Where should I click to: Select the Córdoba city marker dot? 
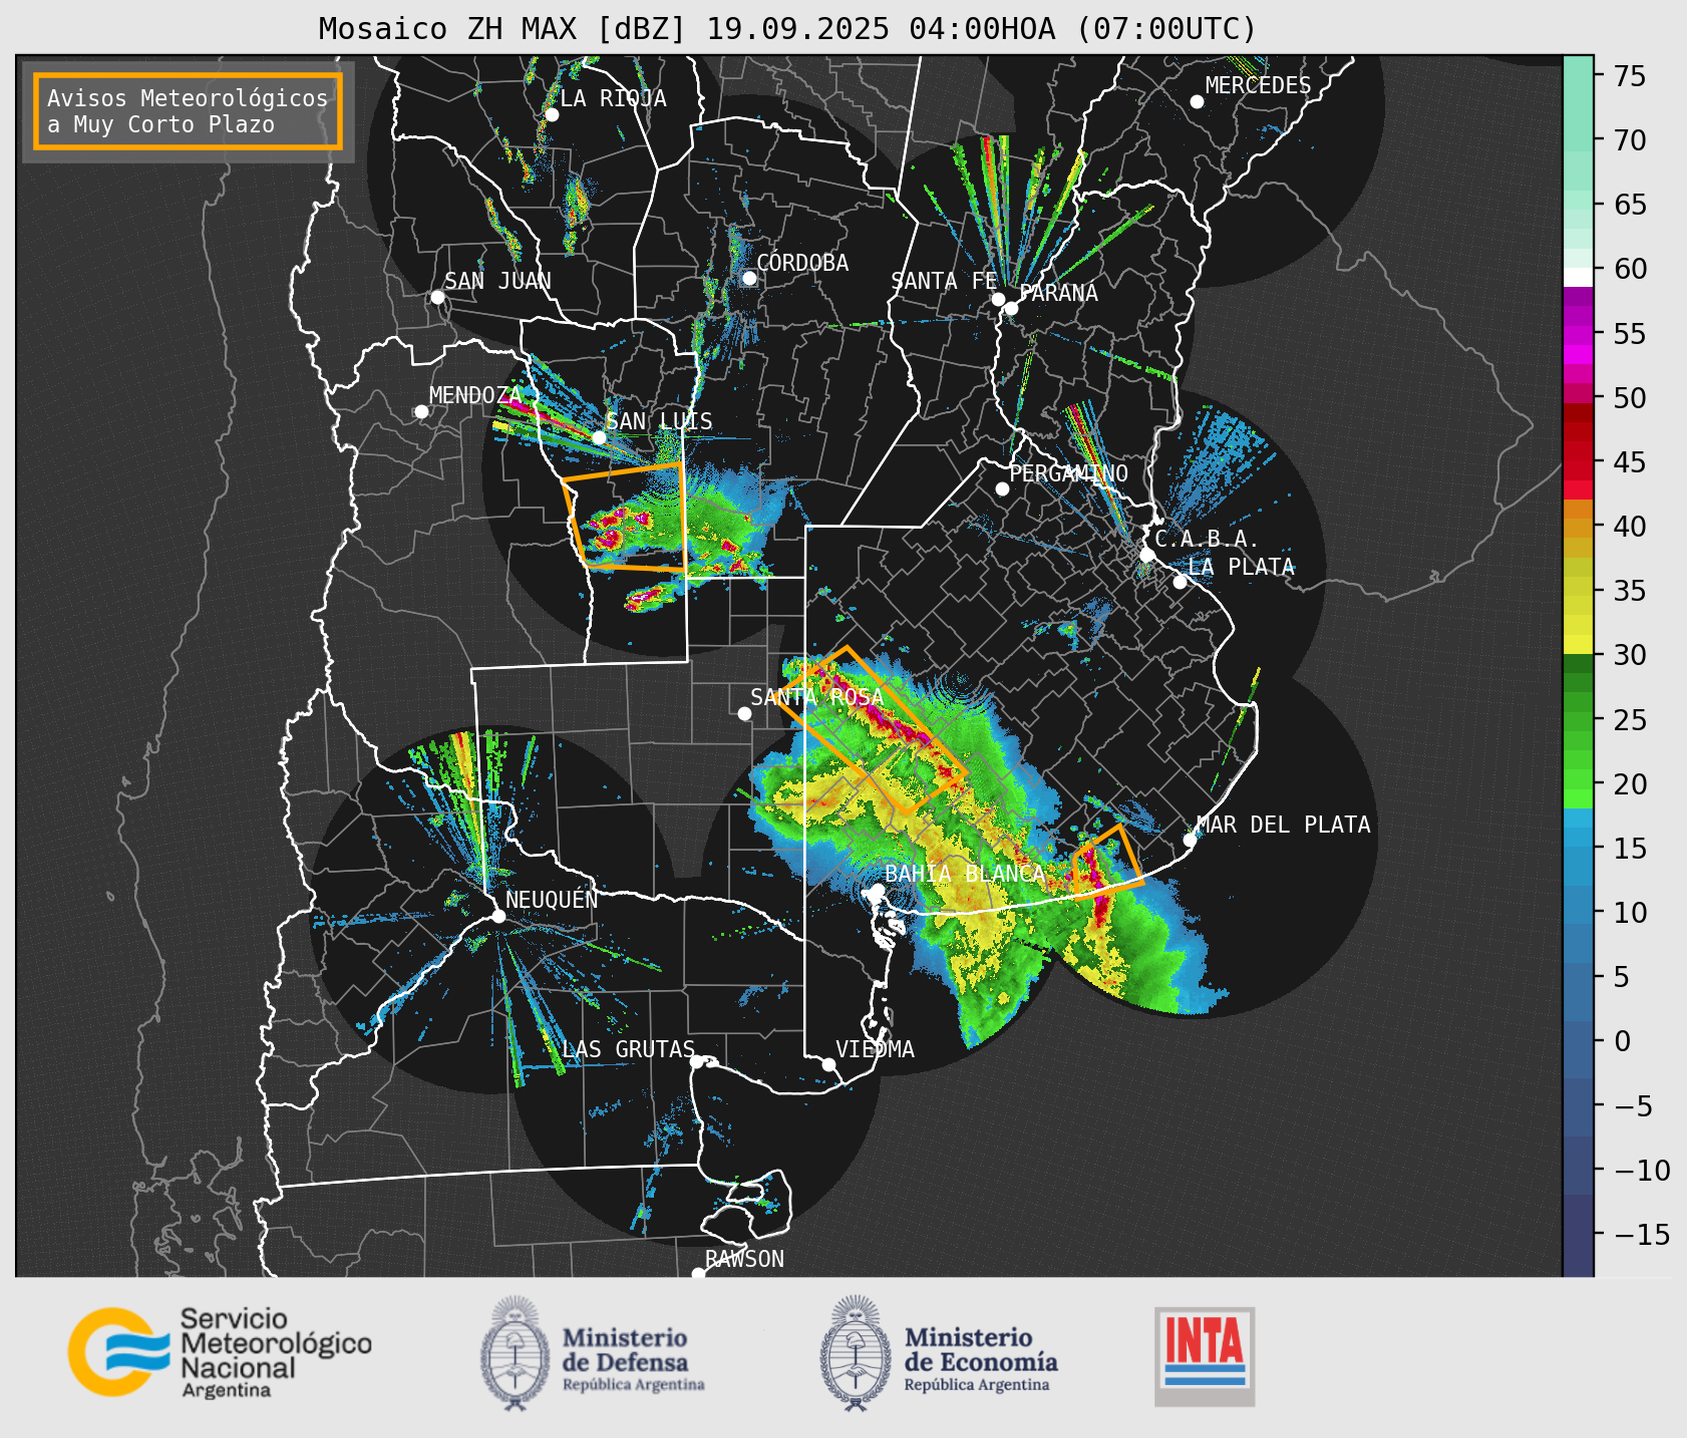click(749, 278)
